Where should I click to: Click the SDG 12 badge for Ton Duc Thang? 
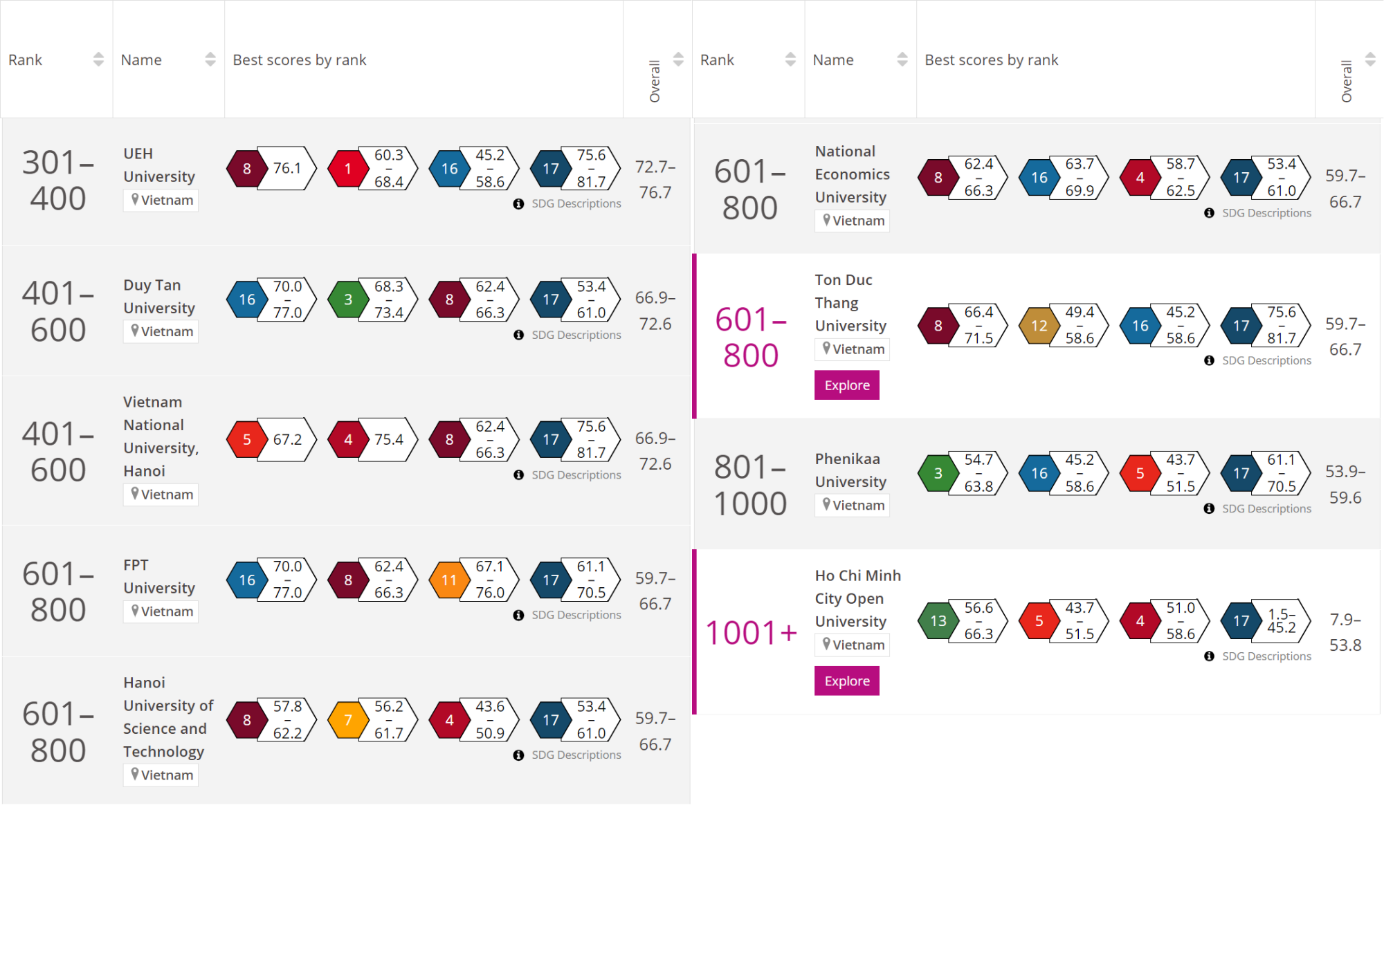point(1039,325)
